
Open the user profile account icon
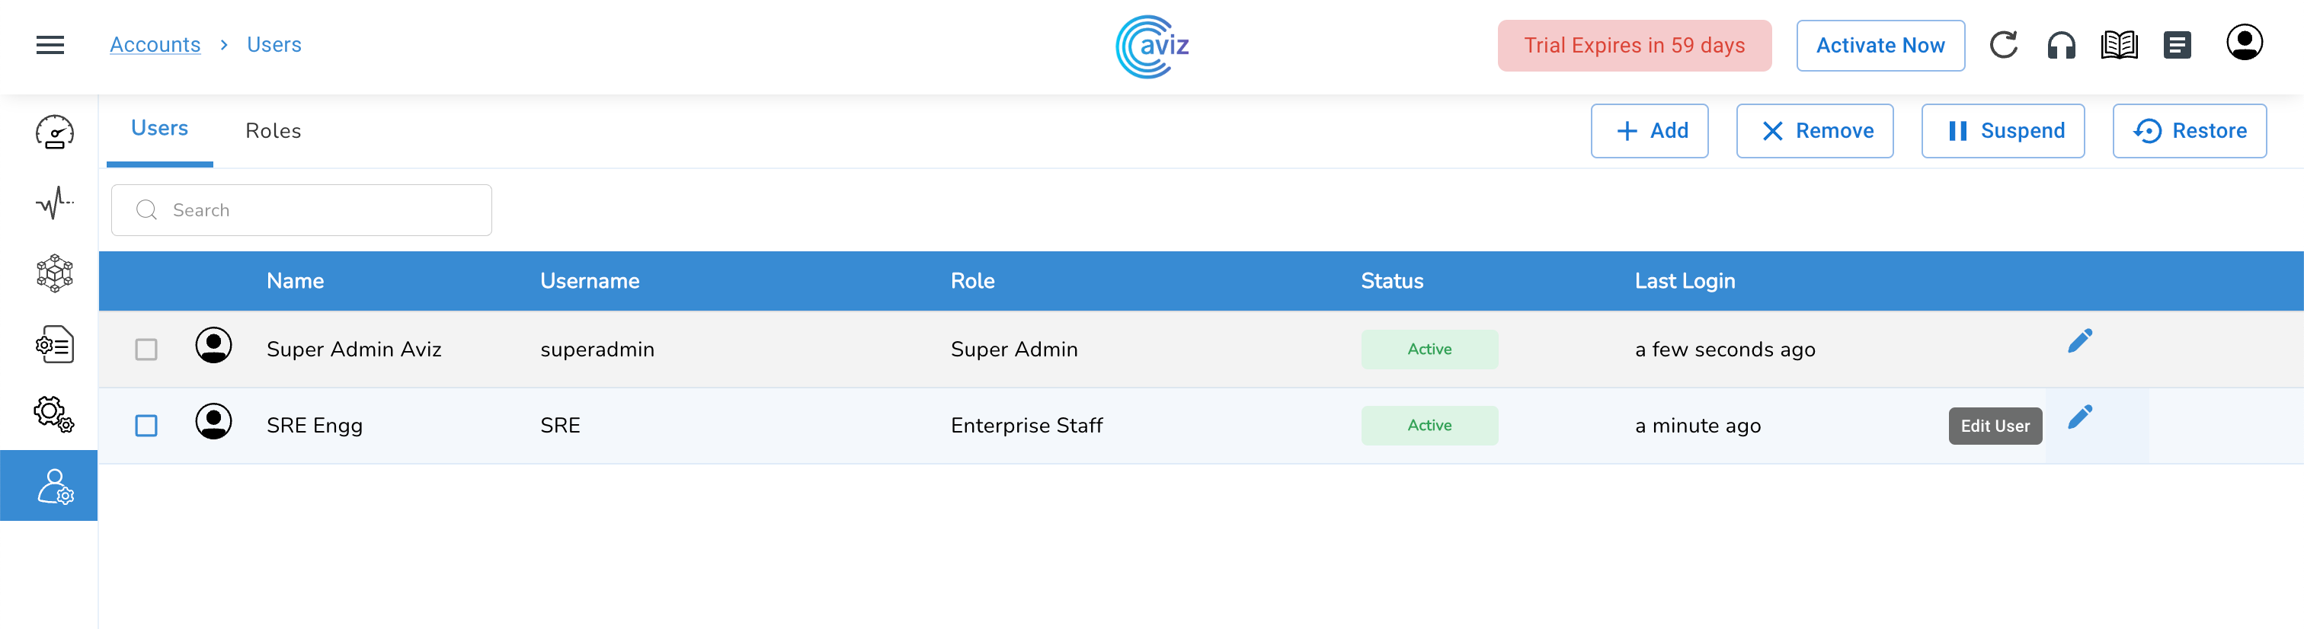coord(2244,43)
